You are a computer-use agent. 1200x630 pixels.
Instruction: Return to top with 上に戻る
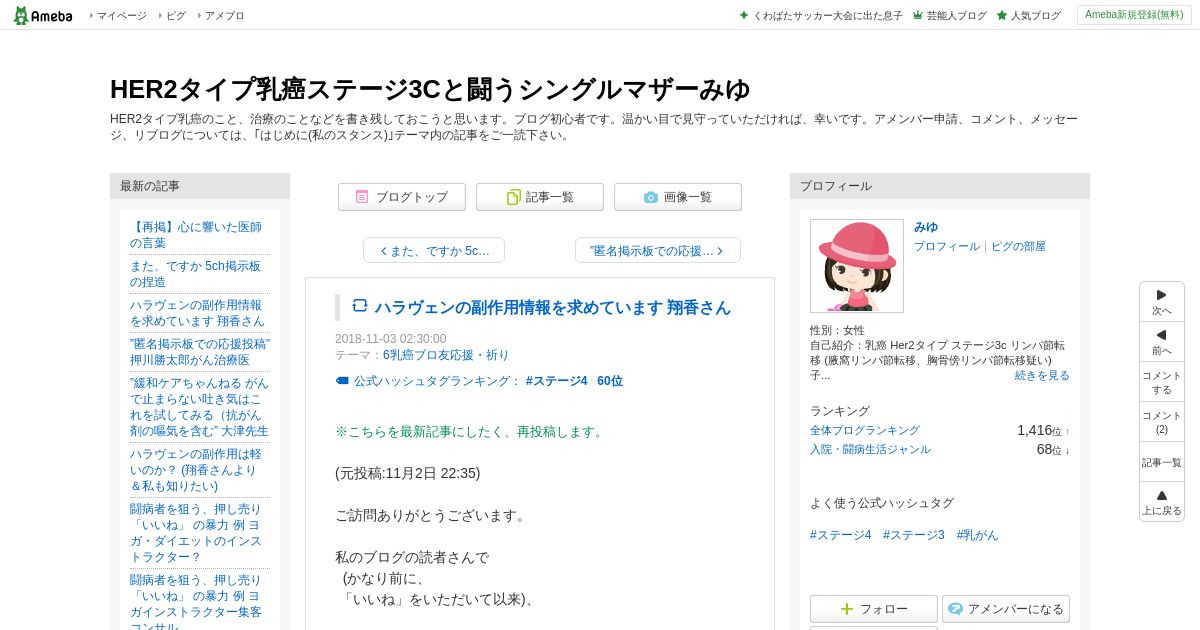point(1162,502)
